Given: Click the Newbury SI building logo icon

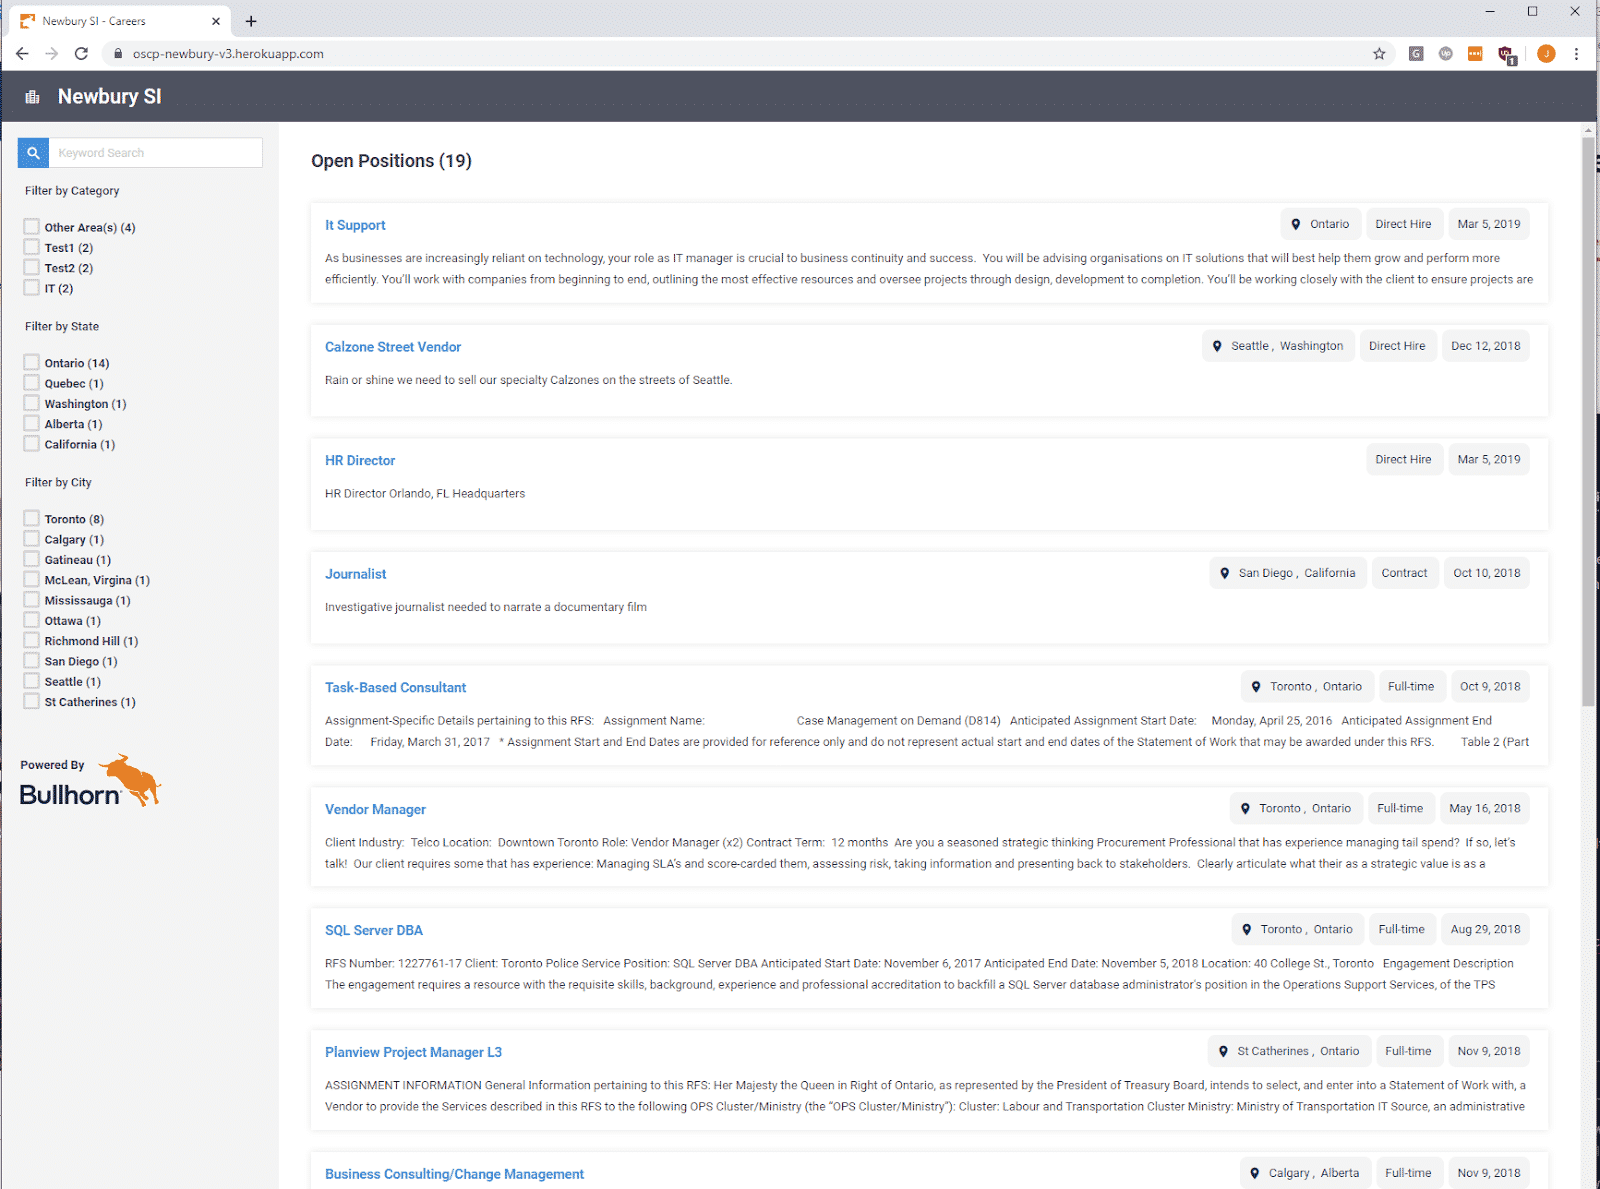Looking at the screenshot, I should (32, 97).
